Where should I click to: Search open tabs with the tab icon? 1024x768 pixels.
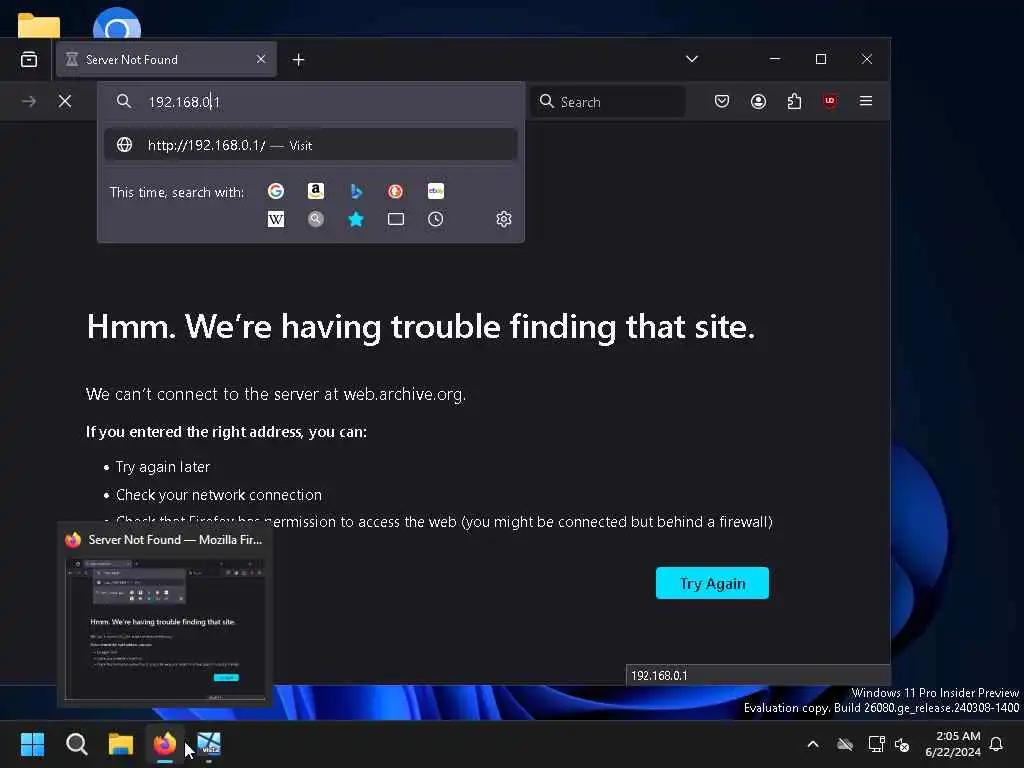[396, 219]
